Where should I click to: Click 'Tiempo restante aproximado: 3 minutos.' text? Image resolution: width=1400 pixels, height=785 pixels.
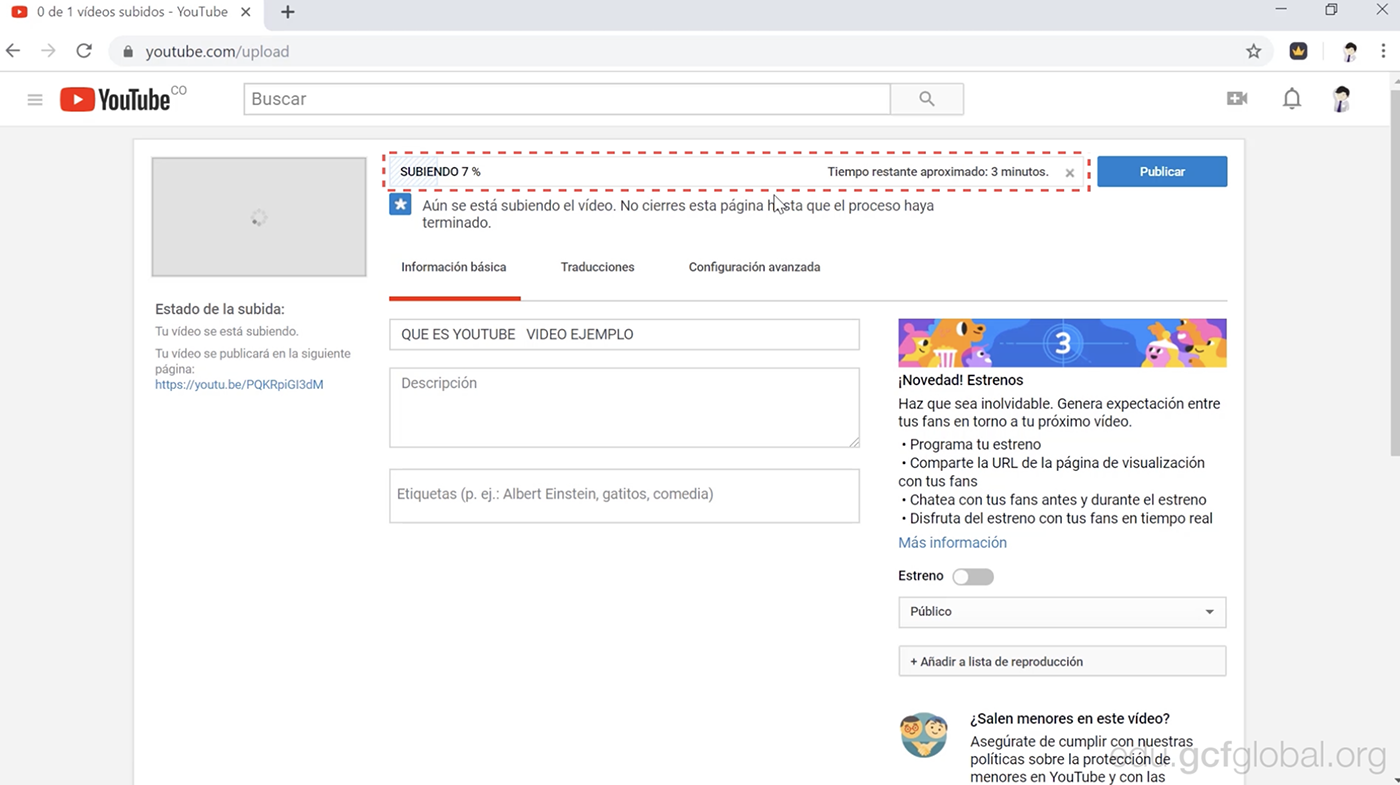(938, 172)
